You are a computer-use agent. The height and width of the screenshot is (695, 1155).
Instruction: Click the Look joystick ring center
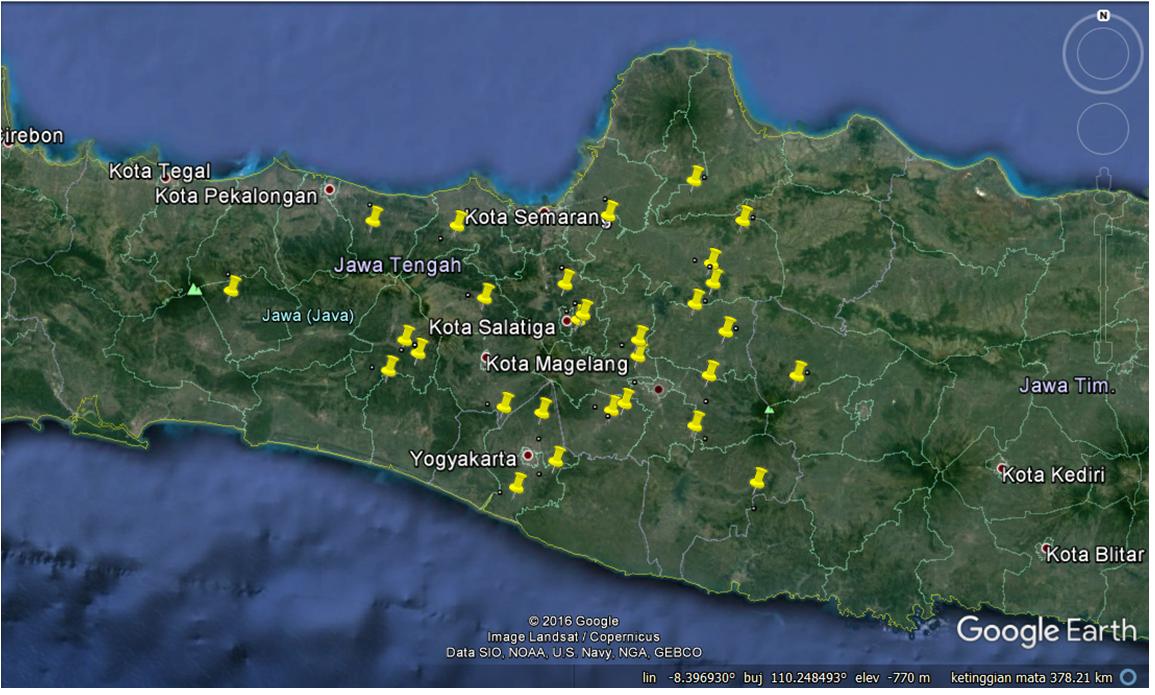[x=1102, y=54]
